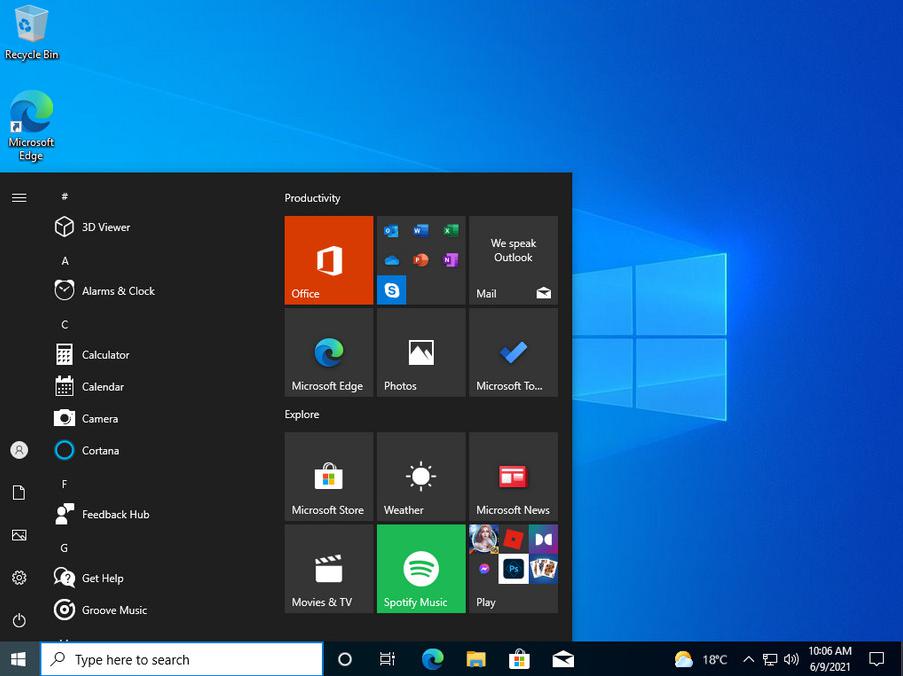Click inside the taskbar search field

click(x=180, y=659)
